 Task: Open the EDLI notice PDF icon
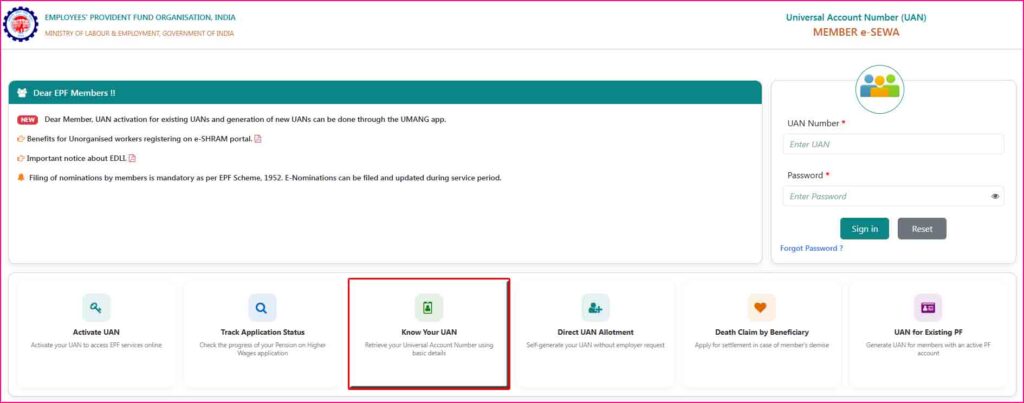(x=132, y=158)
